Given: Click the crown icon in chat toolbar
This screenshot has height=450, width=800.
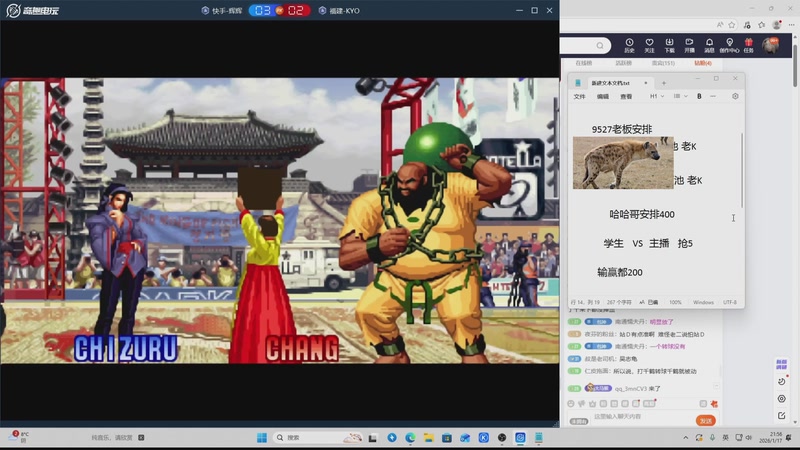Looking at the screenshot, I should [x=592, y=404].
